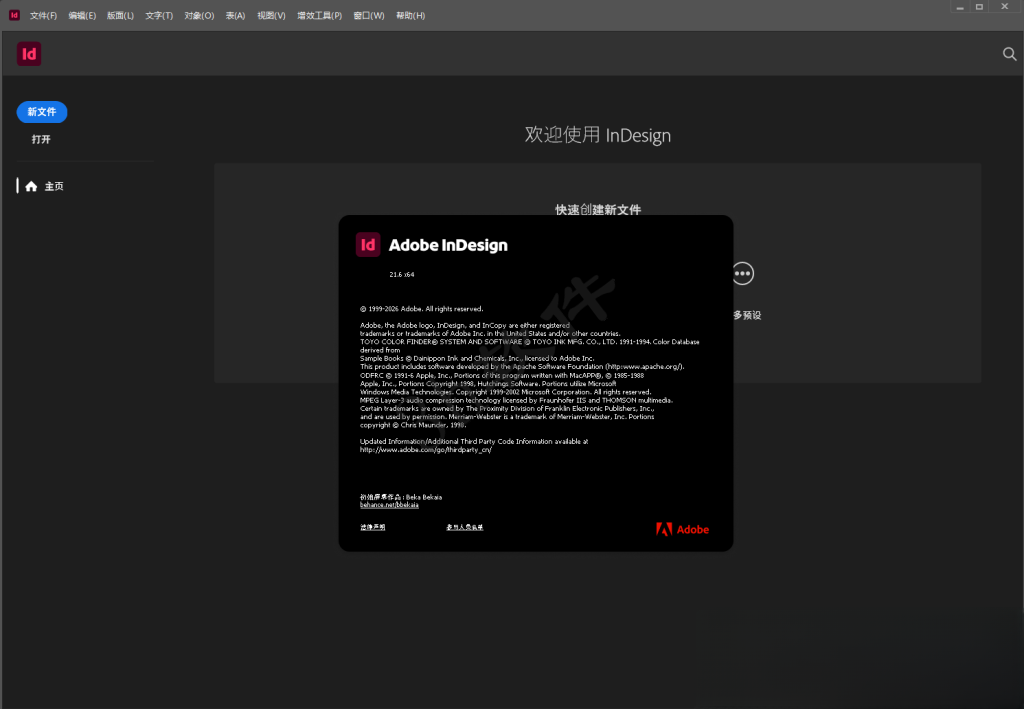
Task: Open the 法律声明 link in dialog
Action: pyautogui.click(x=373, y=528)
